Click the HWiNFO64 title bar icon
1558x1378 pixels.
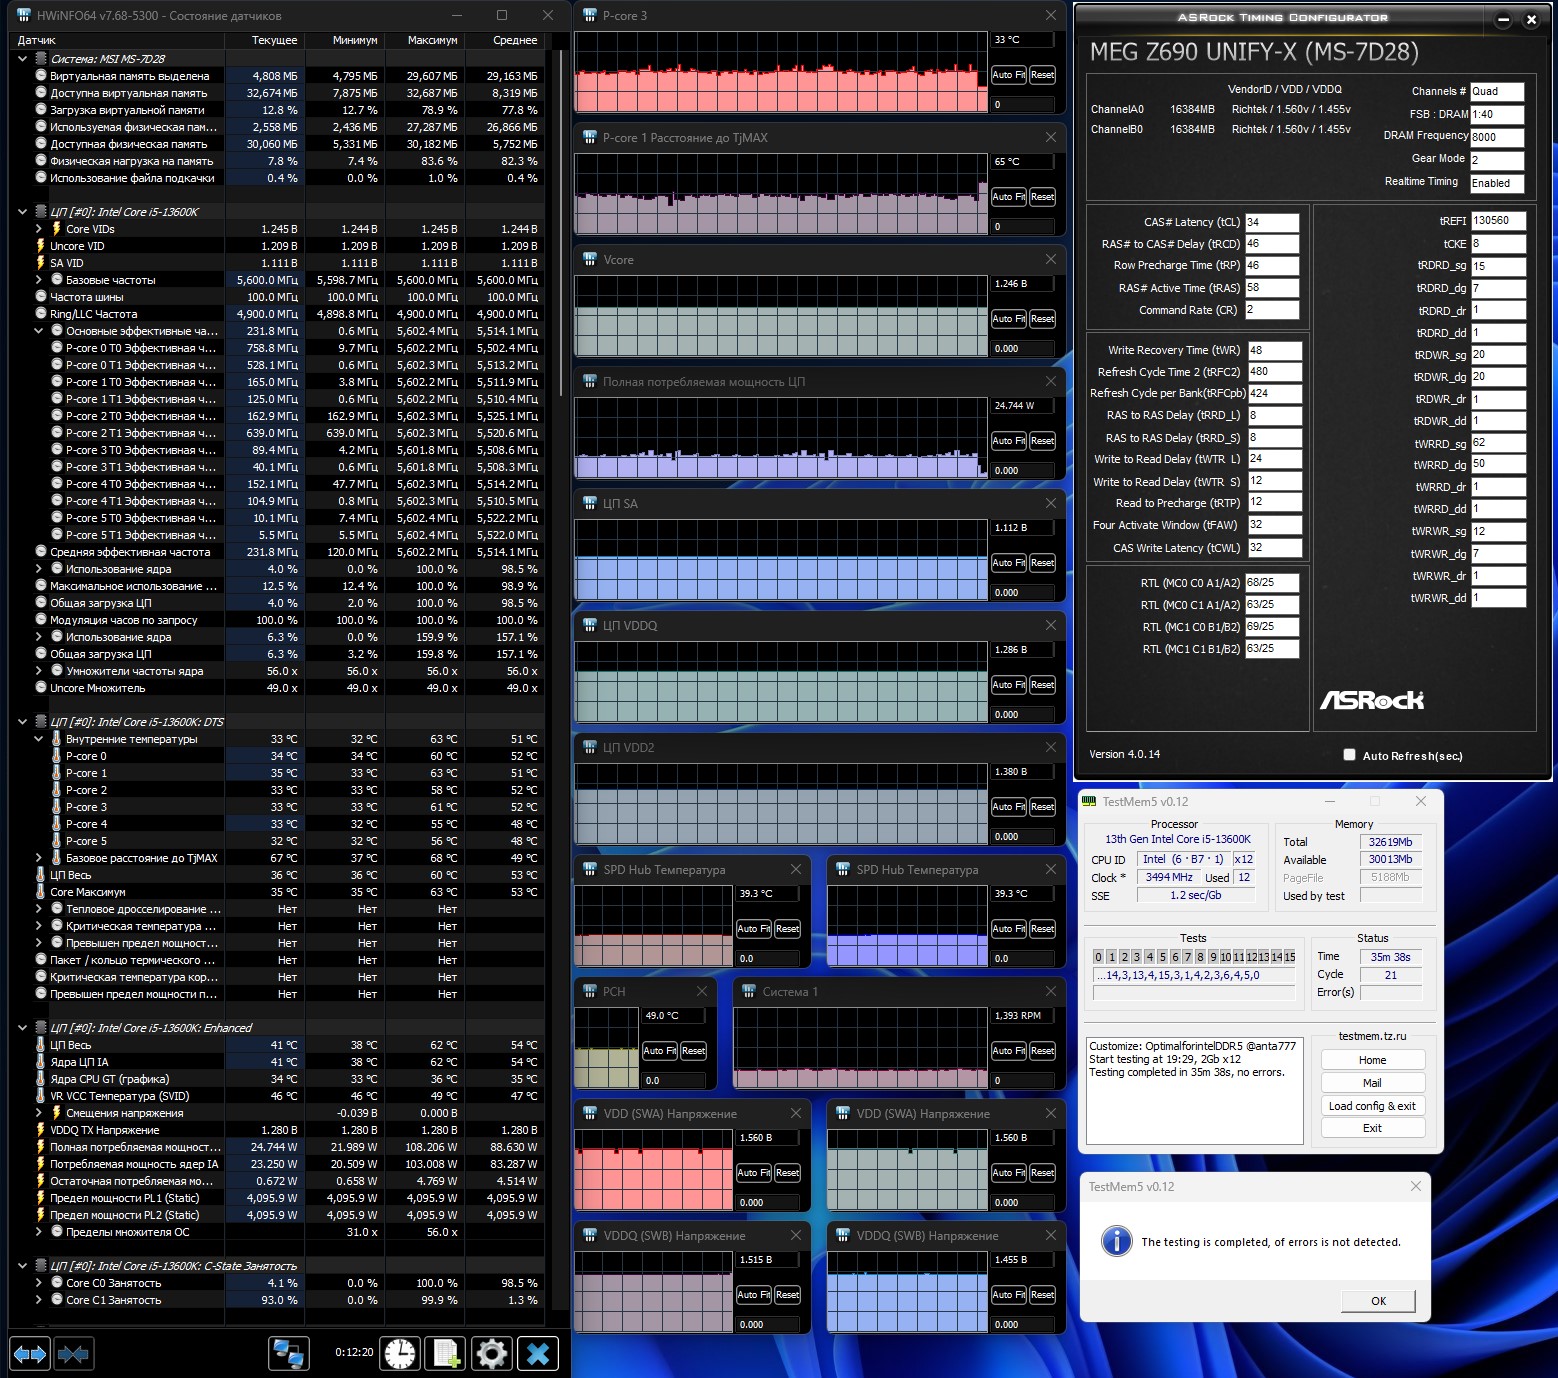(24, 16)
